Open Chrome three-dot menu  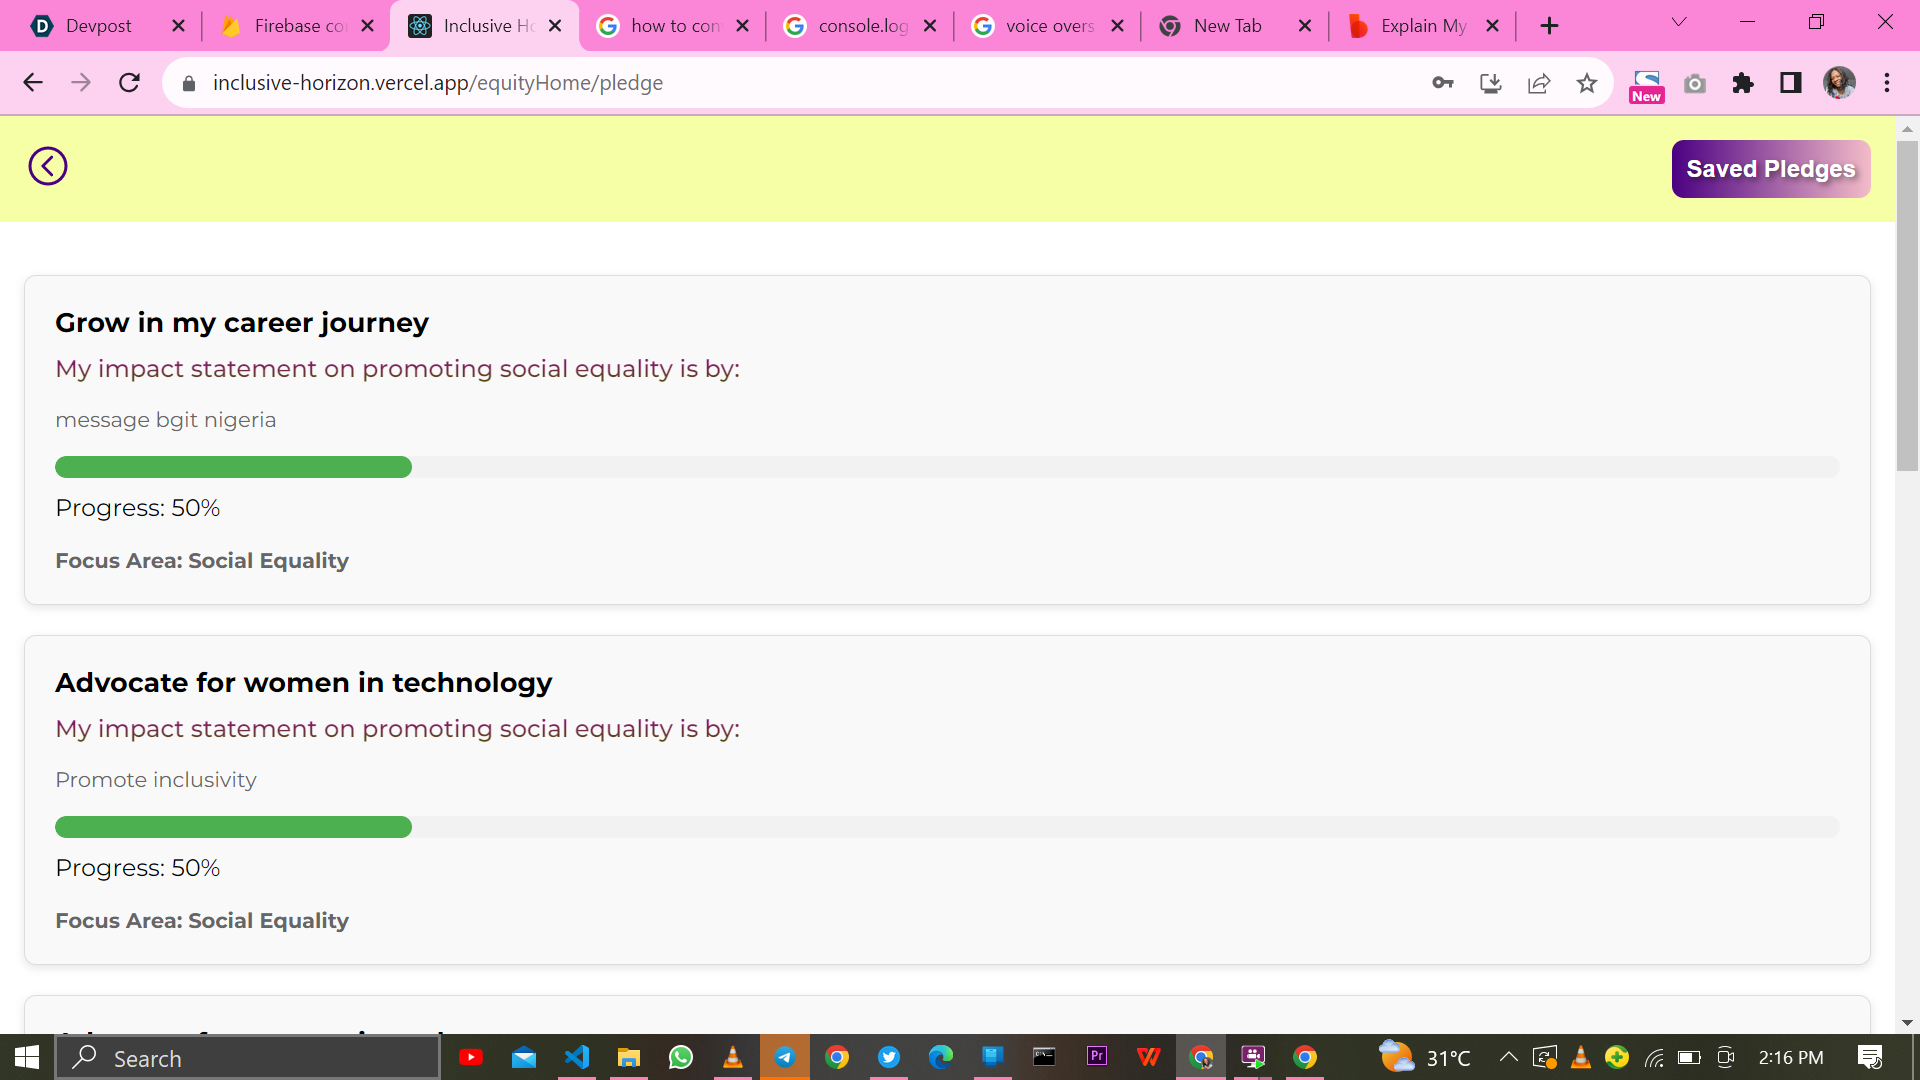tap(1887, 83)
